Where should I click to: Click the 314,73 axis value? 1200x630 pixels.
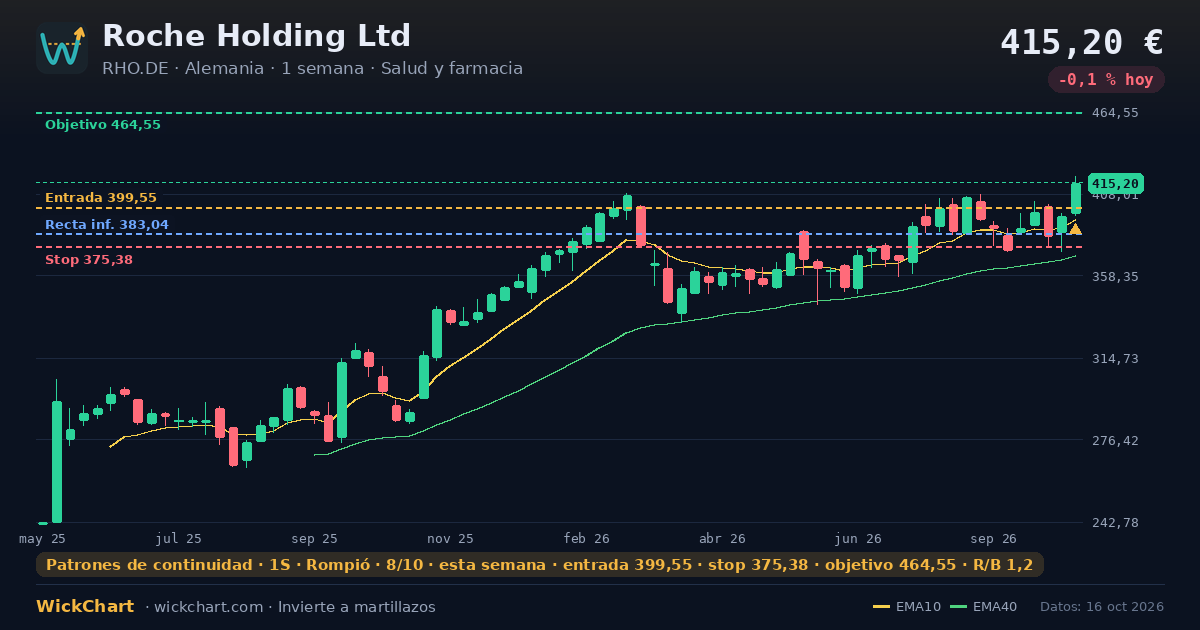[x=1115, y=358]
